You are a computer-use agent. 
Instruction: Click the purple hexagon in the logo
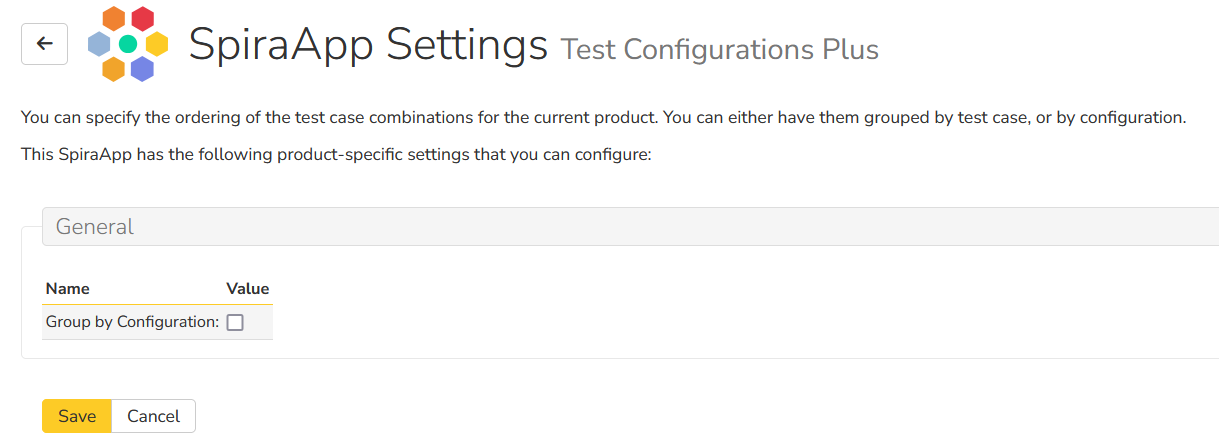pyautogui.click(x=143, y=68)
